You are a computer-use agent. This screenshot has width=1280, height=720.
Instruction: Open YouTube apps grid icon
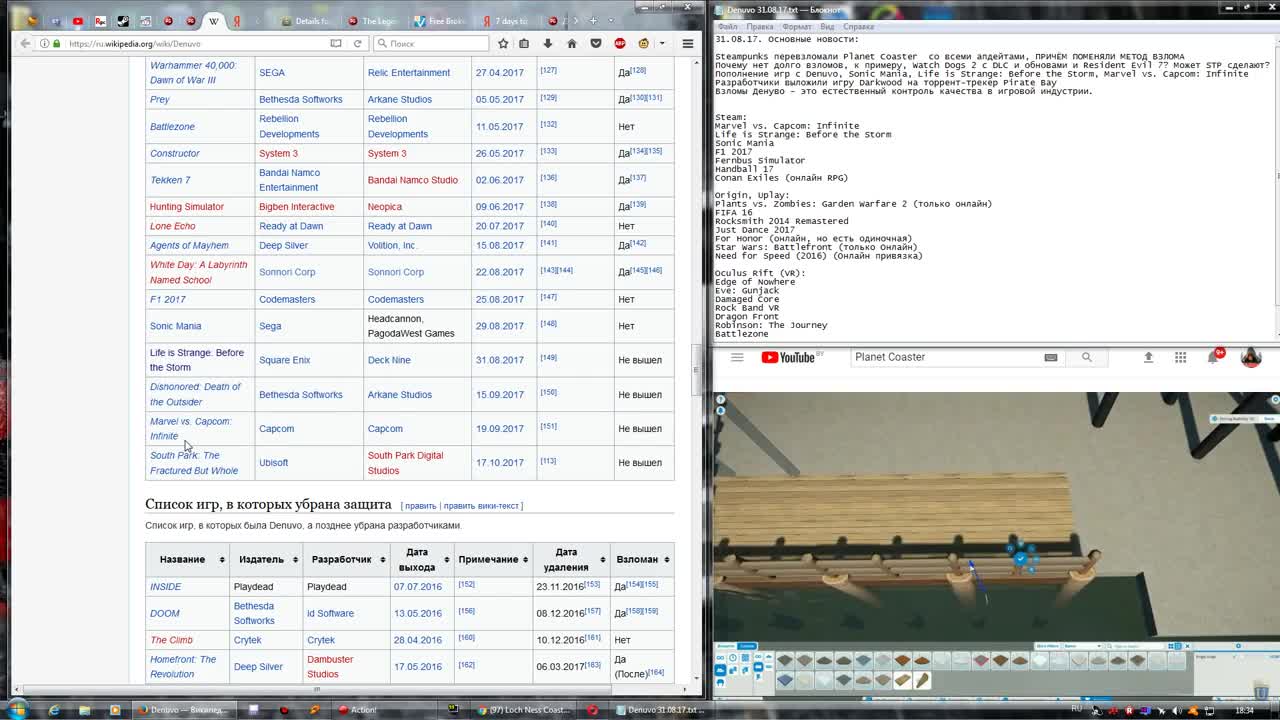[1180, 357]
